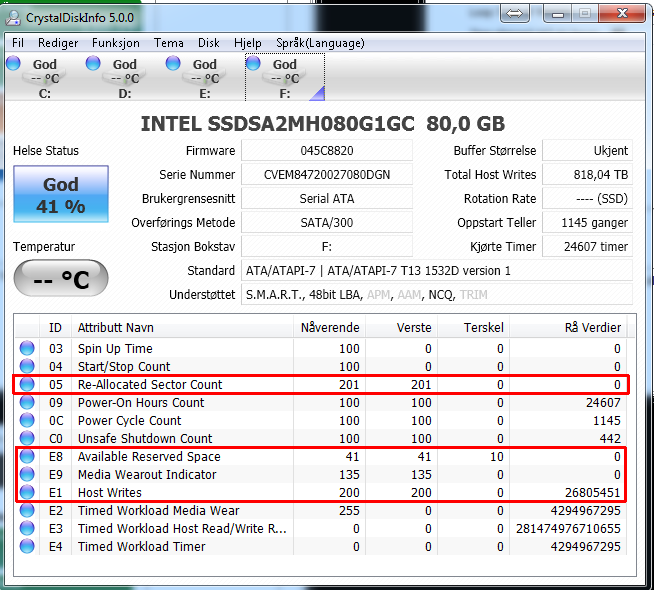Click the Buffer Størrelse Ukjent value

pyautogui.click(x=587, y=151)
